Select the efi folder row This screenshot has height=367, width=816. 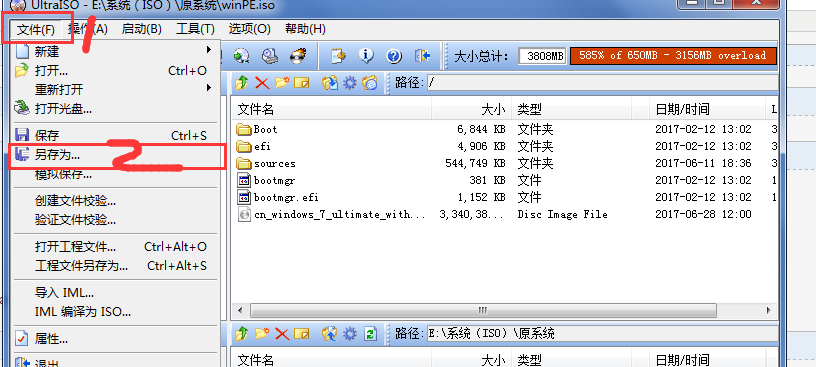coord(505,146)
